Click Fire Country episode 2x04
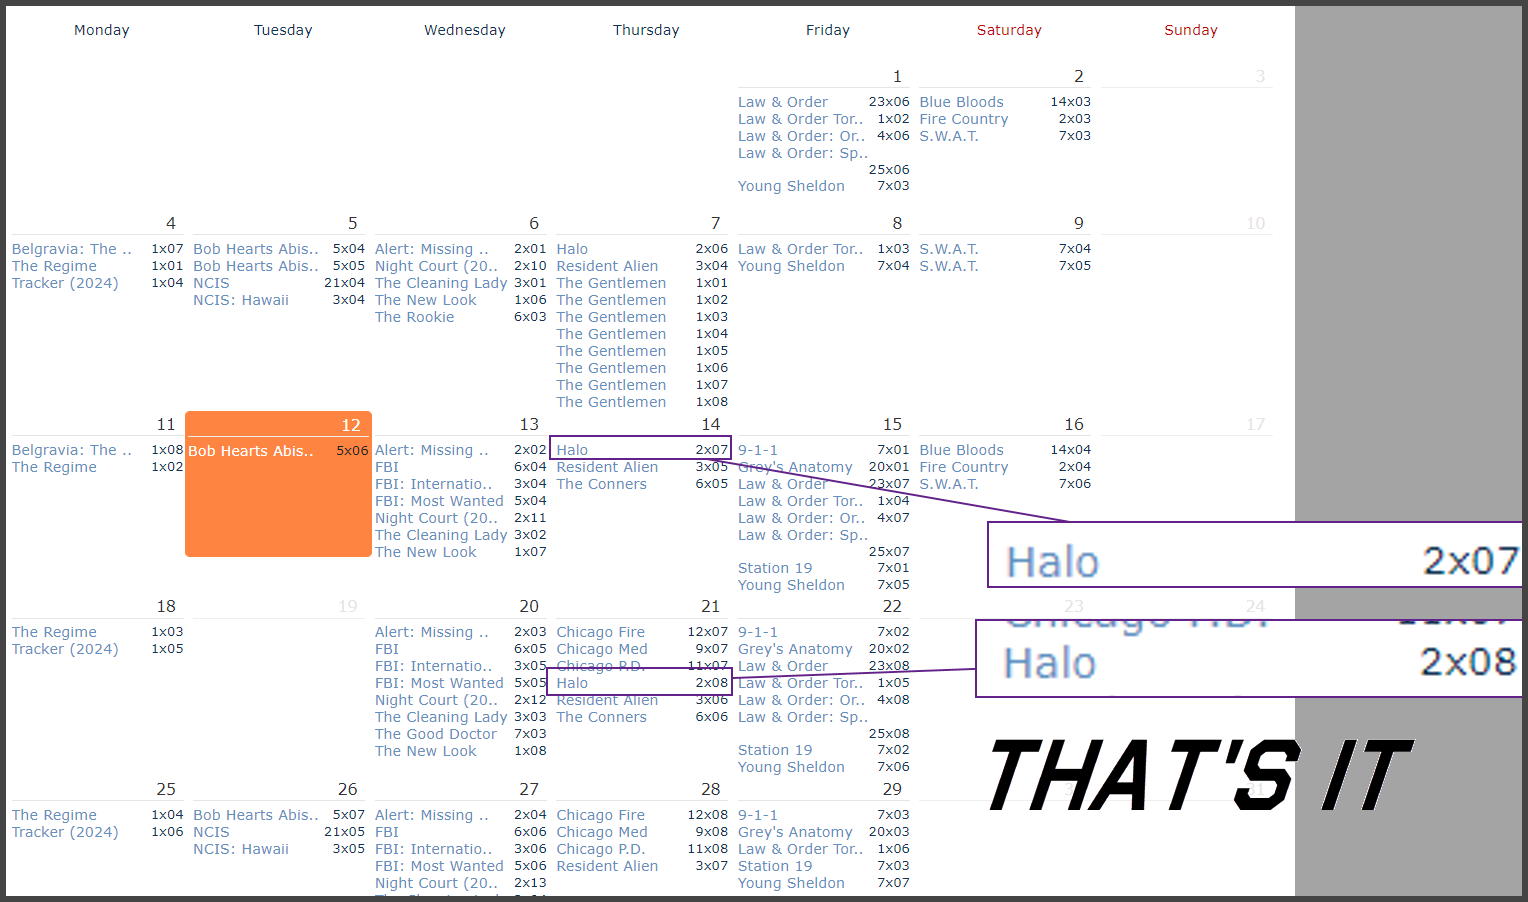The image size is (1528, 902). (x=964, y=467)
